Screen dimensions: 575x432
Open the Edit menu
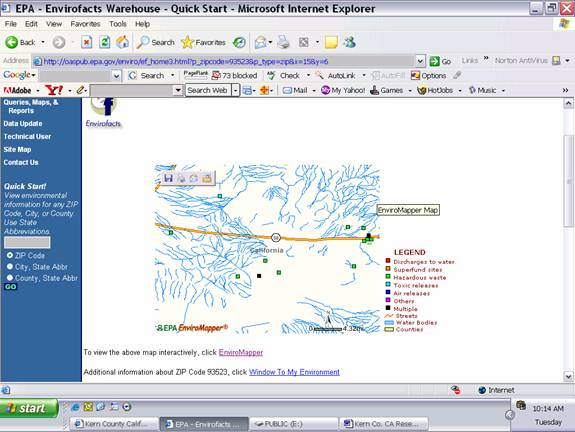point(31,24)
